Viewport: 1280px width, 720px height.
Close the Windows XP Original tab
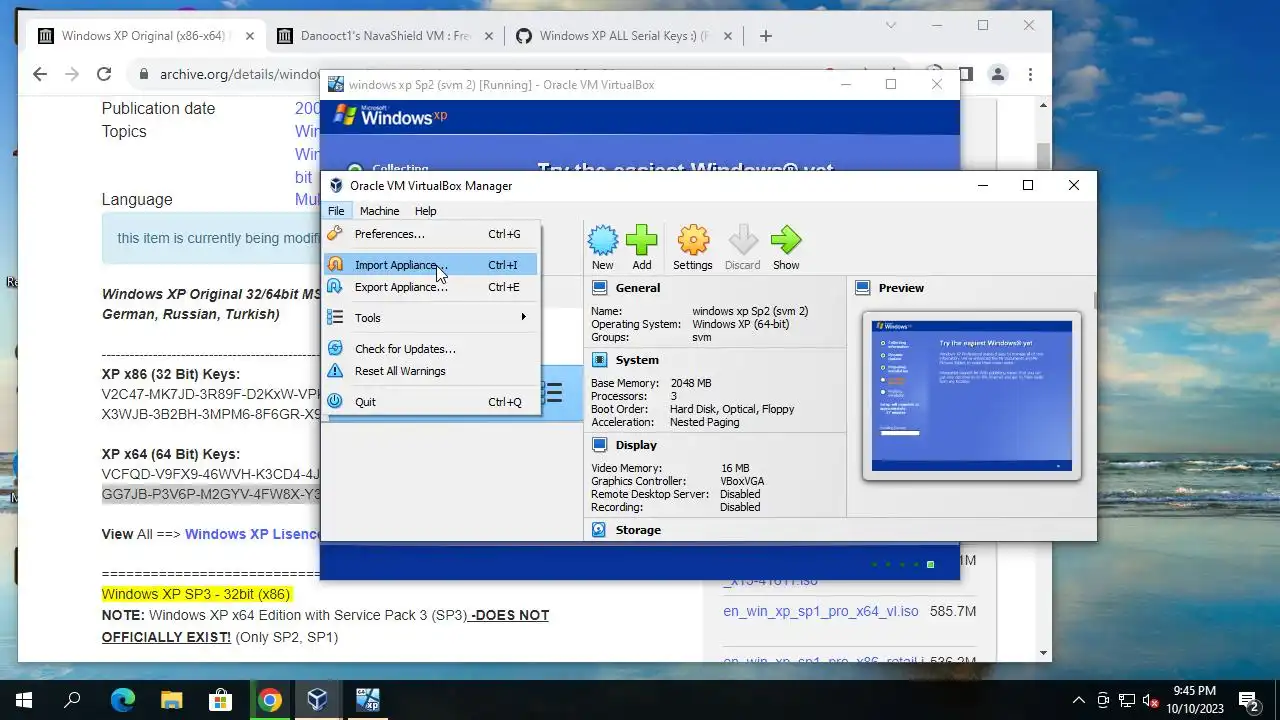(x=250, y=36)
